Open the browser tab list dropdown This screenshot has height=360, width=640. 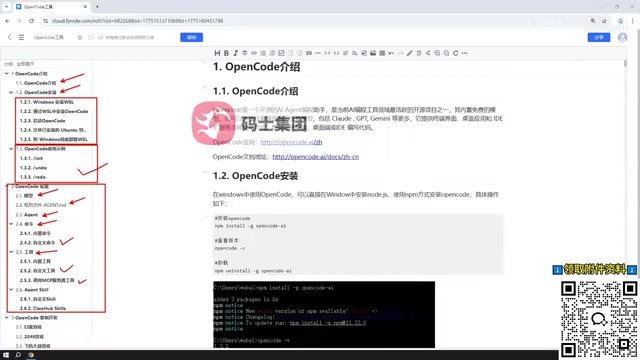coord(6,7)
